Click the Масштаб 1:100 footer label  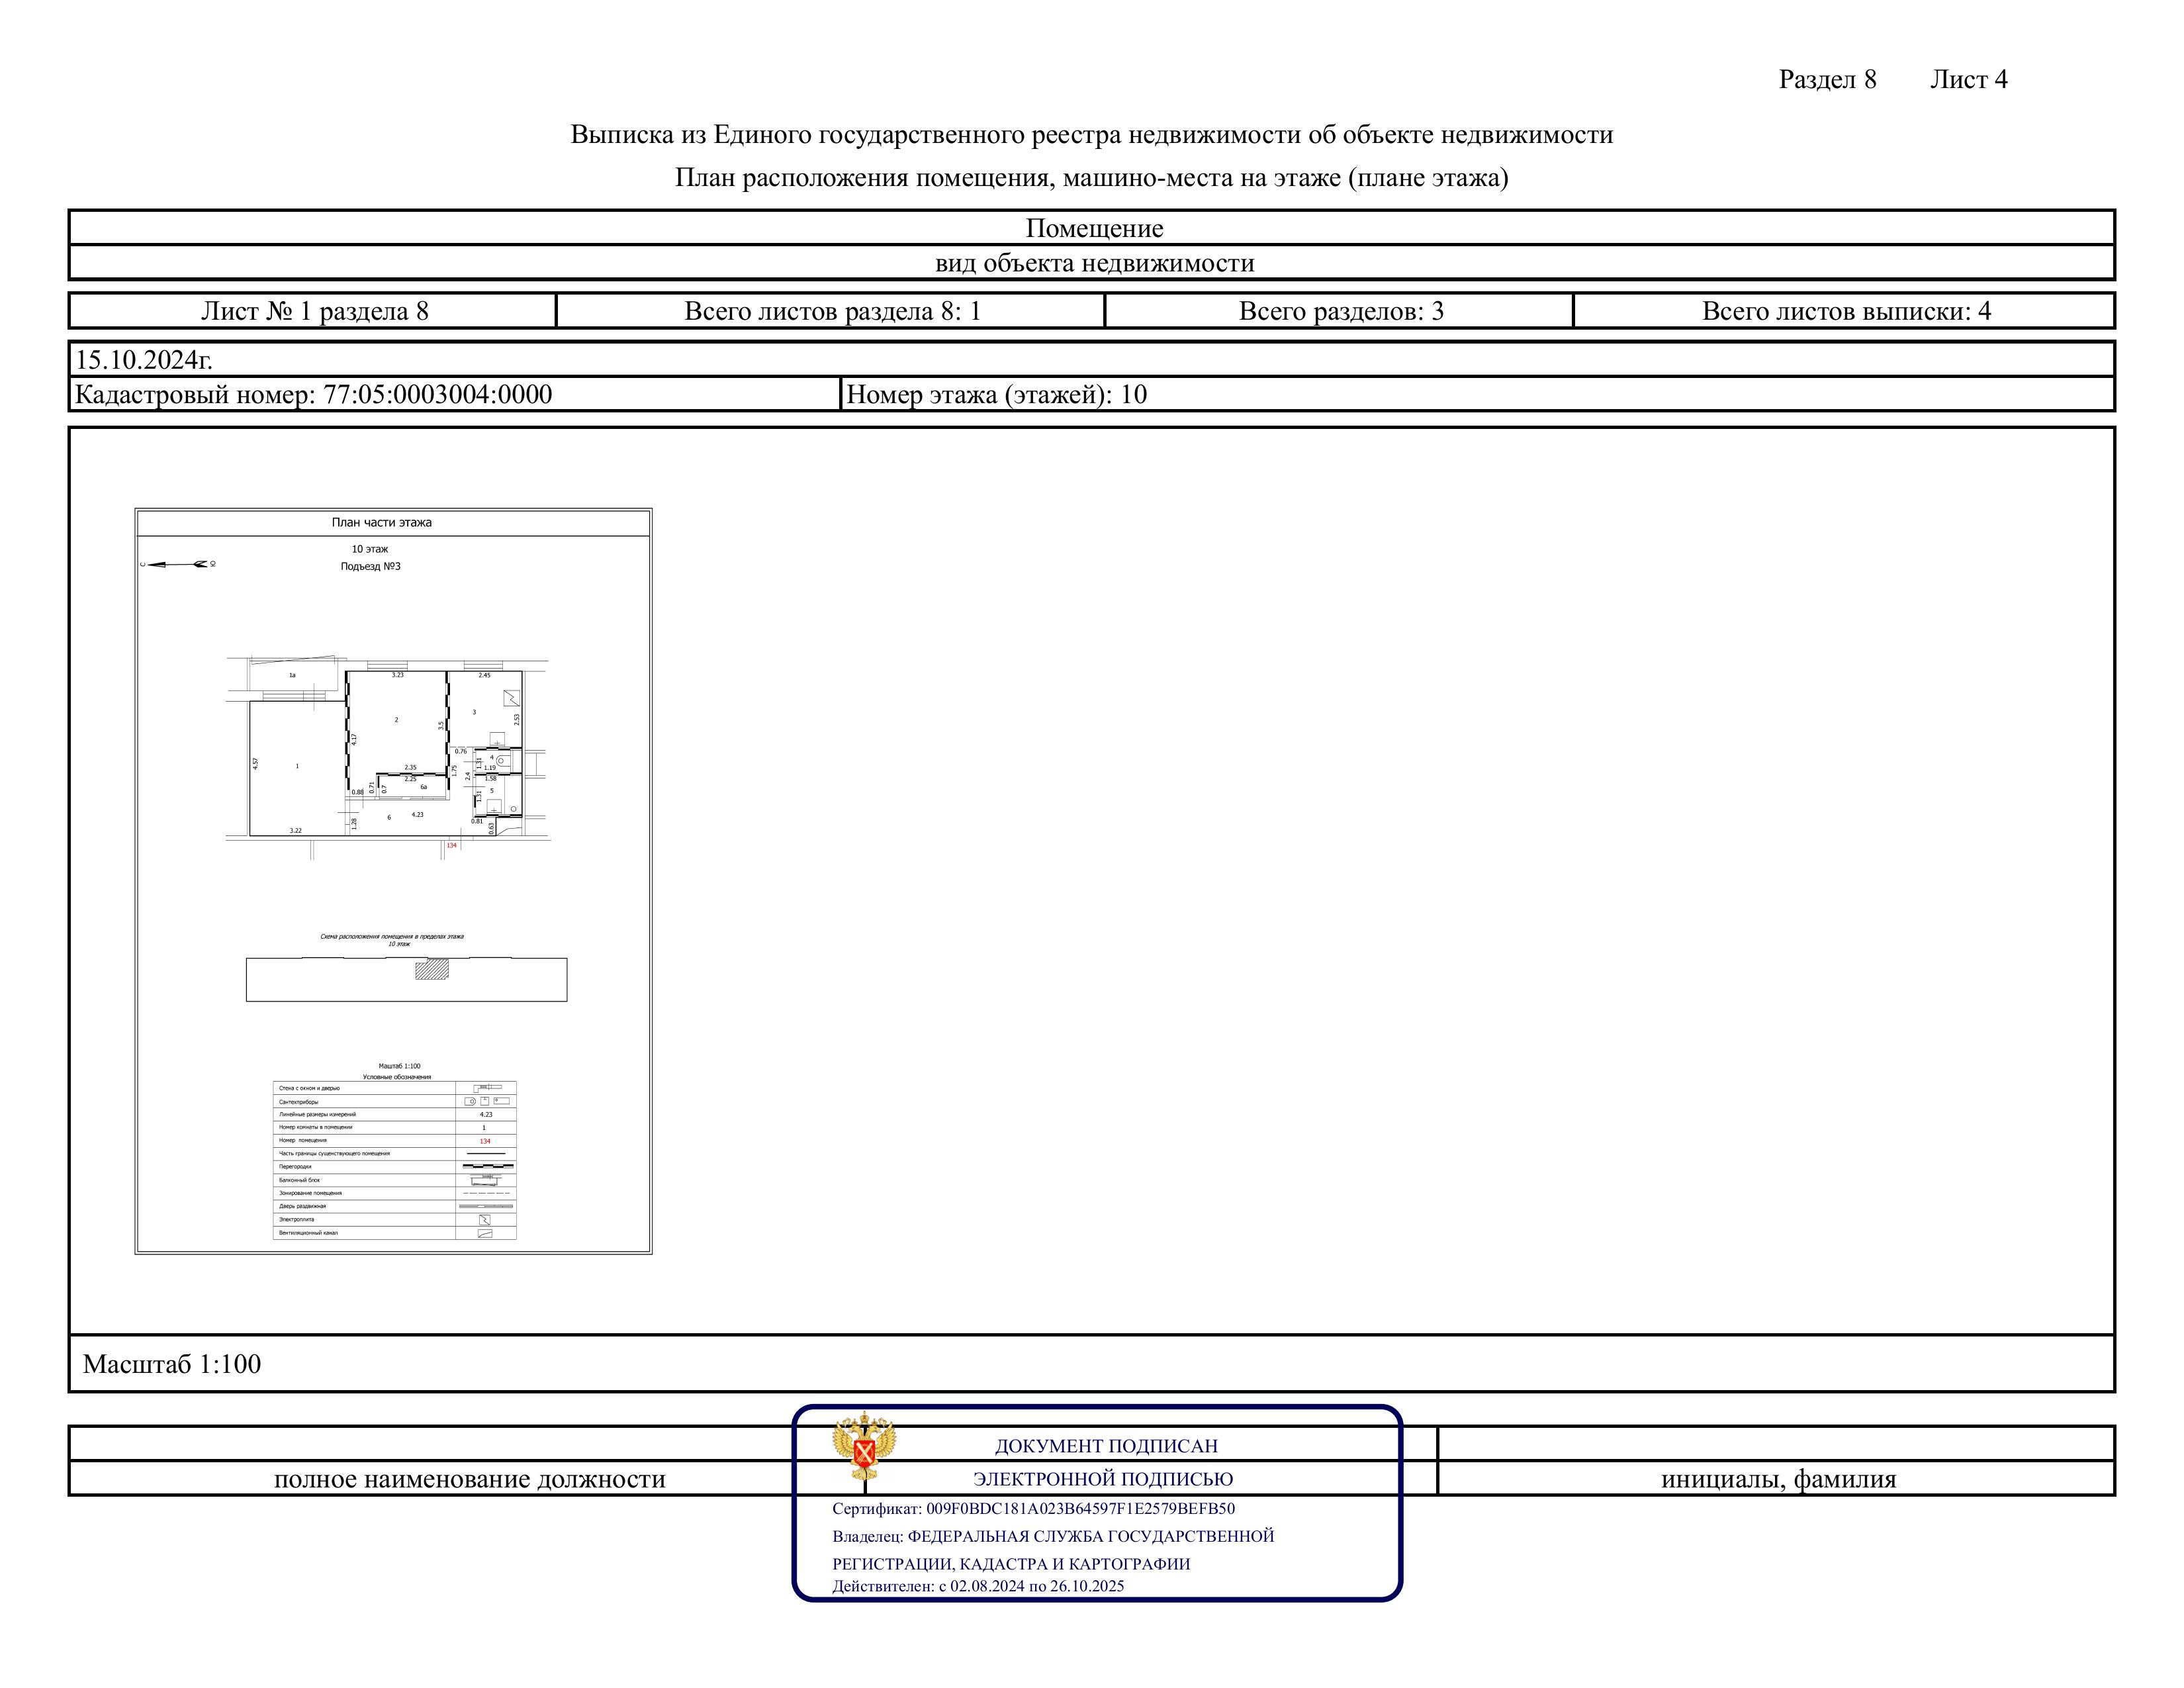click(172, 1364)
